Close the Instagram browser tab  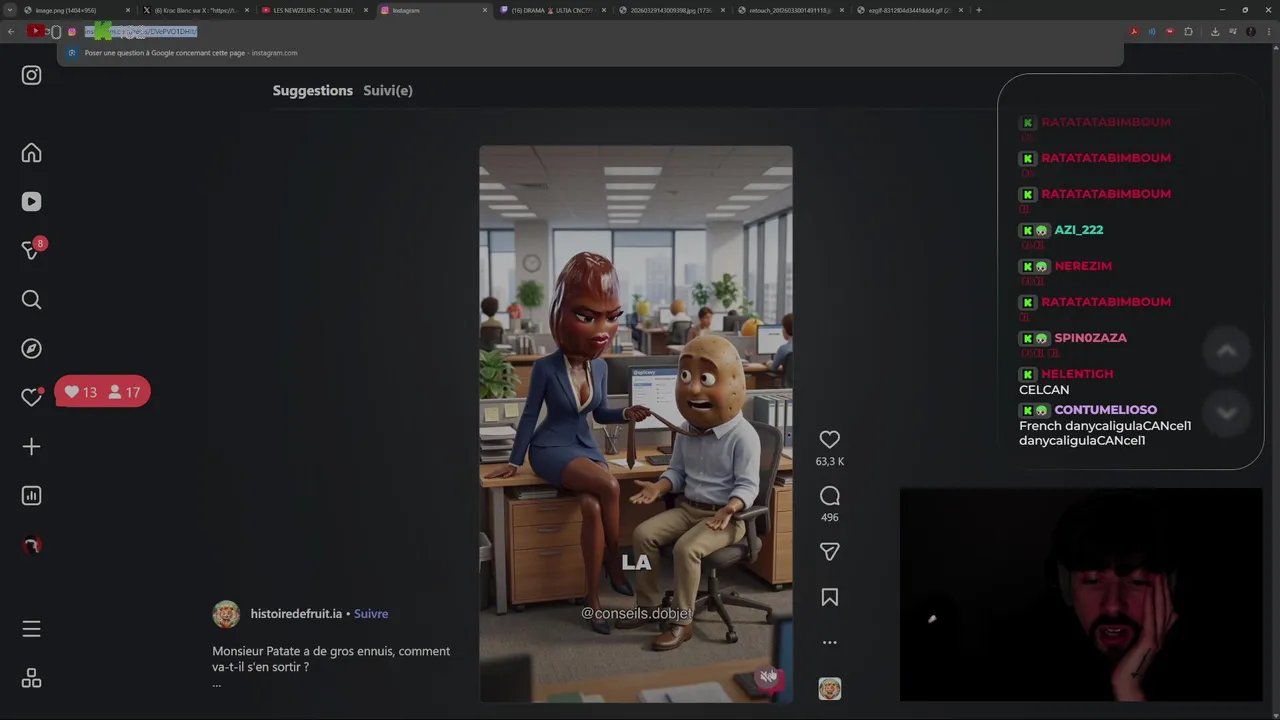coord(485,10)
